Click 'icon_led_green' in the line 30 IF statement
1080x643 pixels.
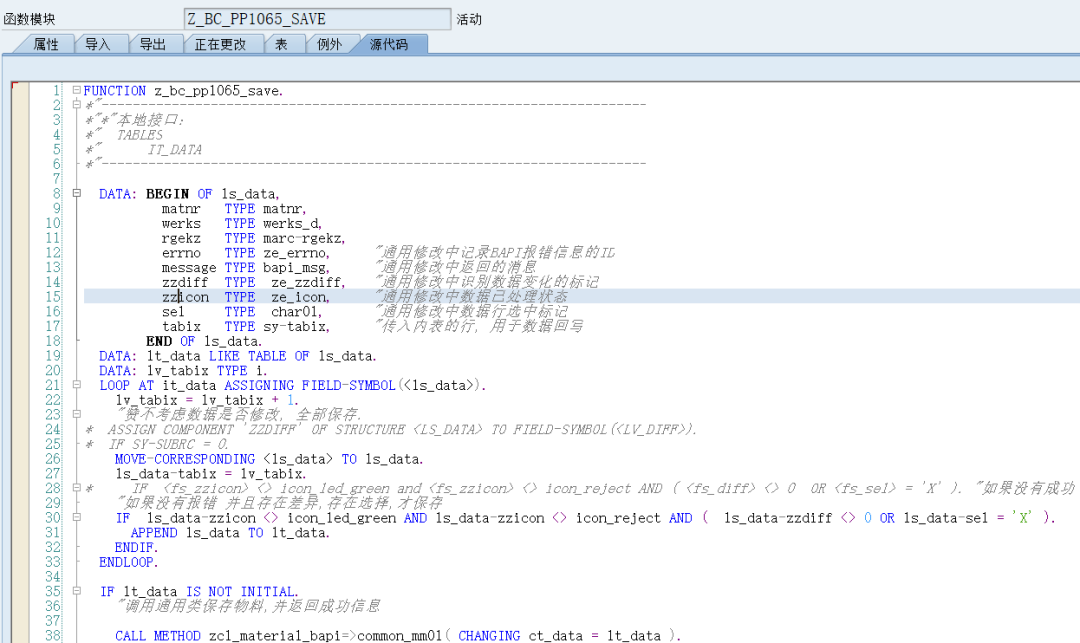click(342, 518)
